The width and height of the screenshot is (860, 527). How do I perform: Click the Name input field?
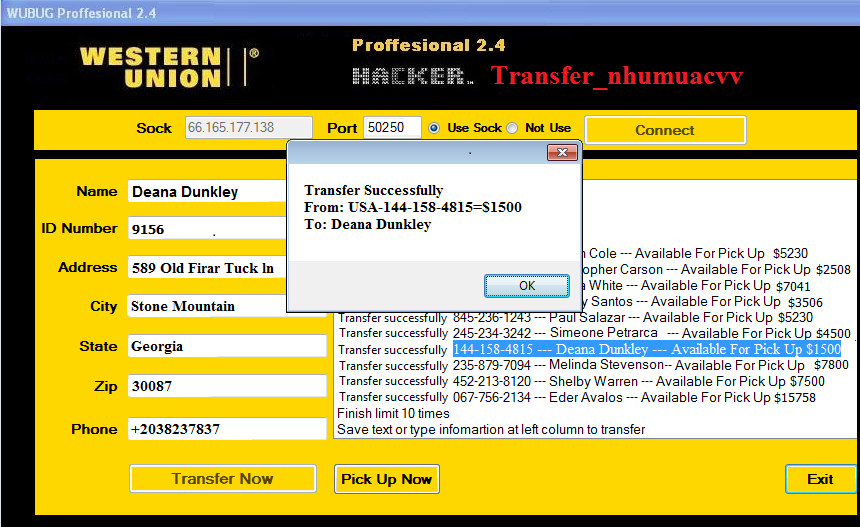pos(208,191)
